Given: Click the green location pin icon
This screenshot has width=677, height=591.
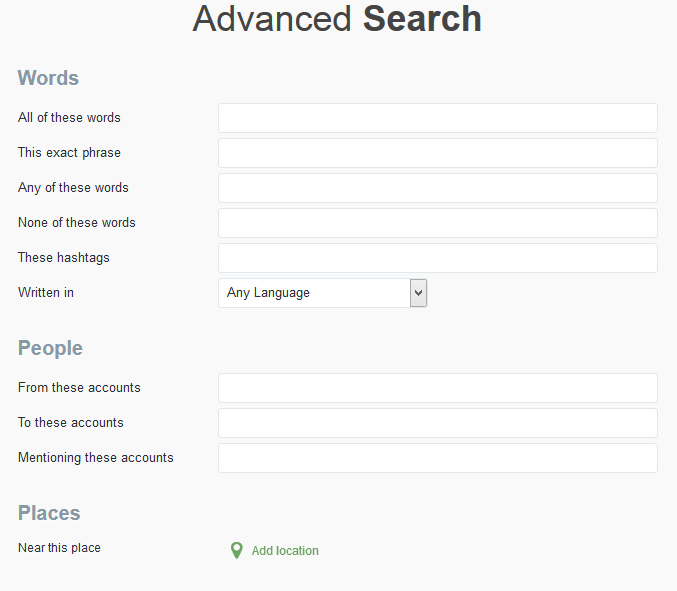Looking at the screenshot, I should 236,550.
